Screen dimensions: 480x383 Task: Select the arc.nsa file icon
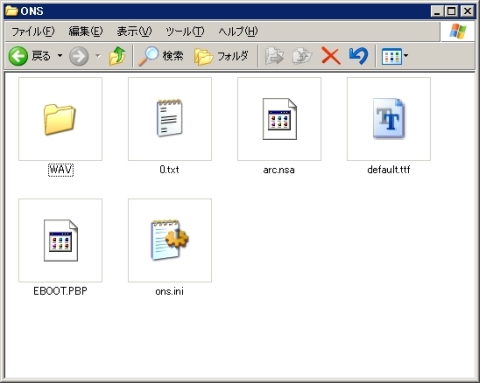coord(279,119)
